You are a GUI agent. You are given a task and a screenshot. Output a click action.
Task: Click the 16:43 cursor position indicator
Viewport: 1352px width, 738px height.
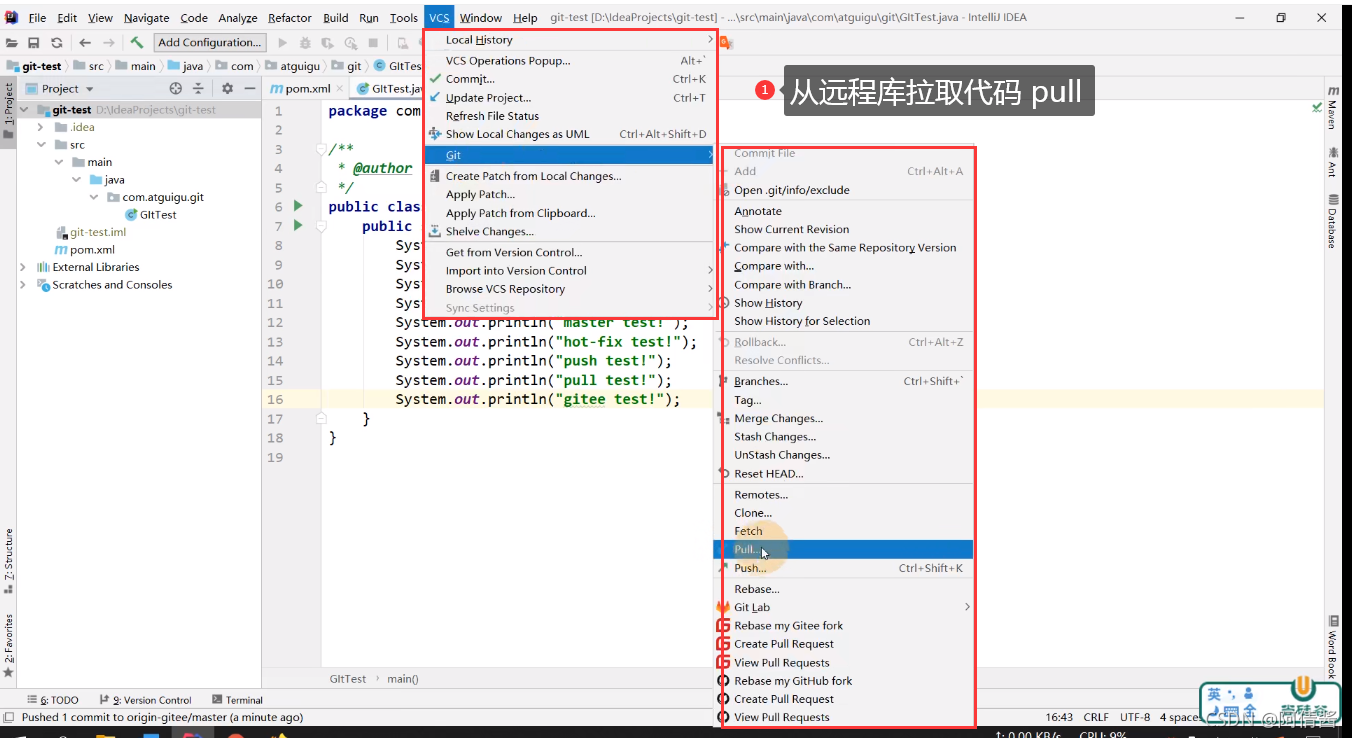pos(1059,717)
